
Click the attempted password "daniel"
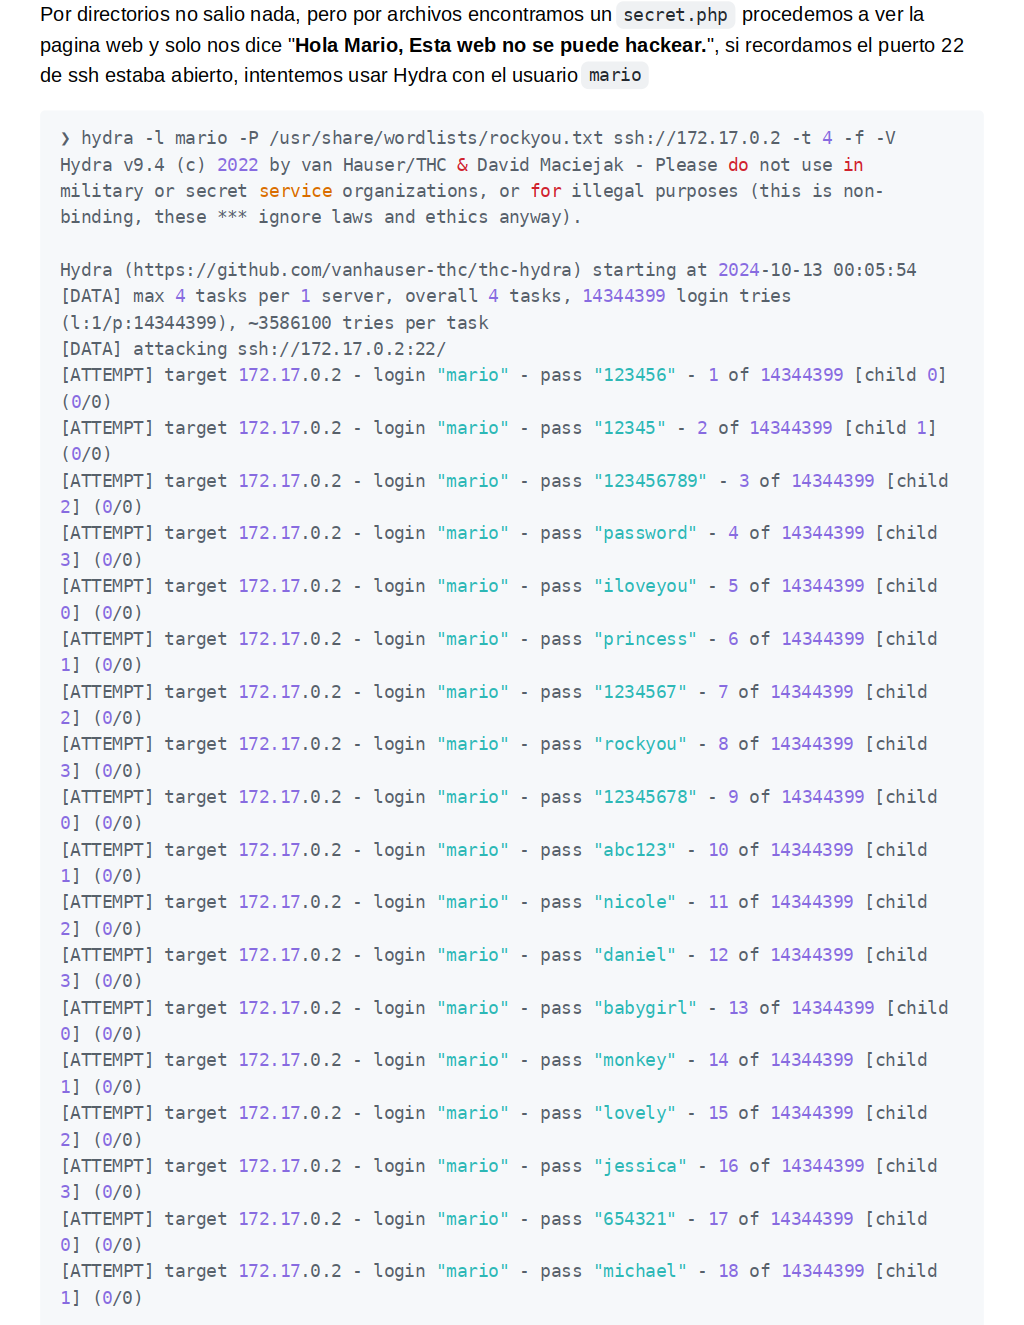point(635,955)
